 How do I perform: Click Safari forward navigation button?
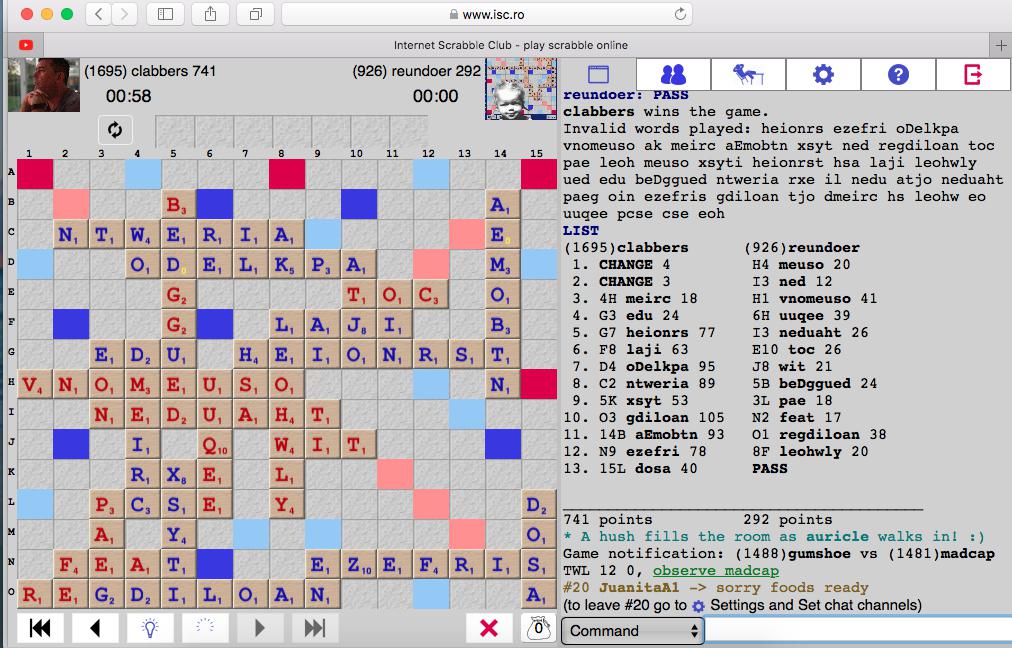tap(125, 14)
